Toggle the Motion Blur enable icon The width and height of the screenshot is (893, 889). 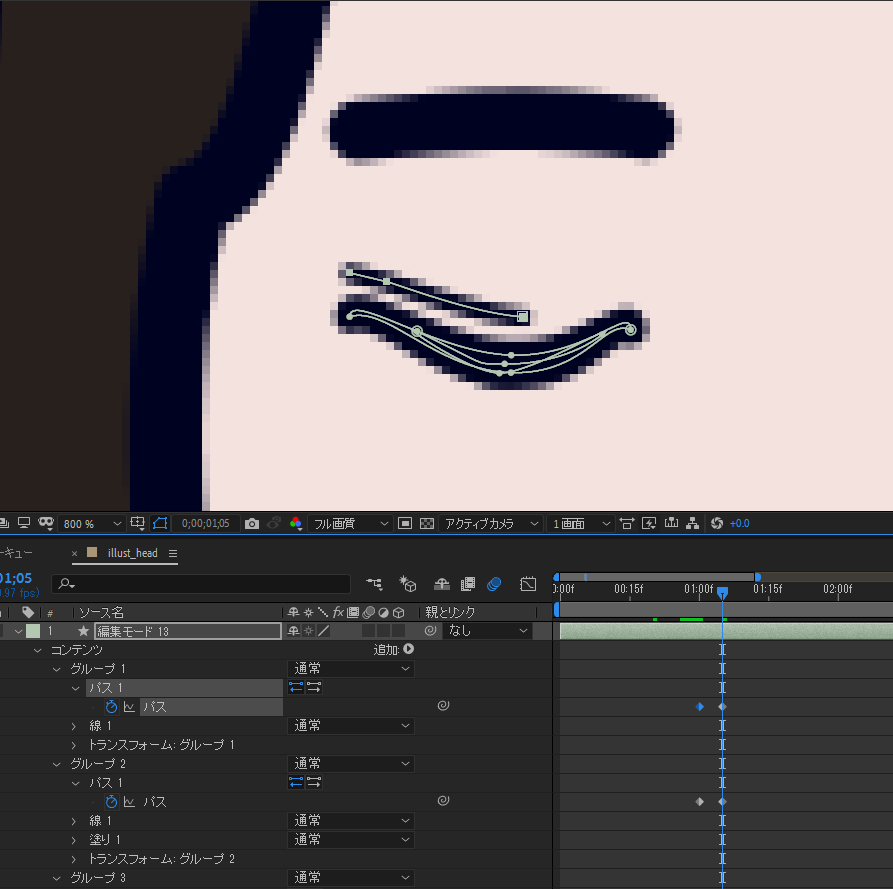point(494,584)
